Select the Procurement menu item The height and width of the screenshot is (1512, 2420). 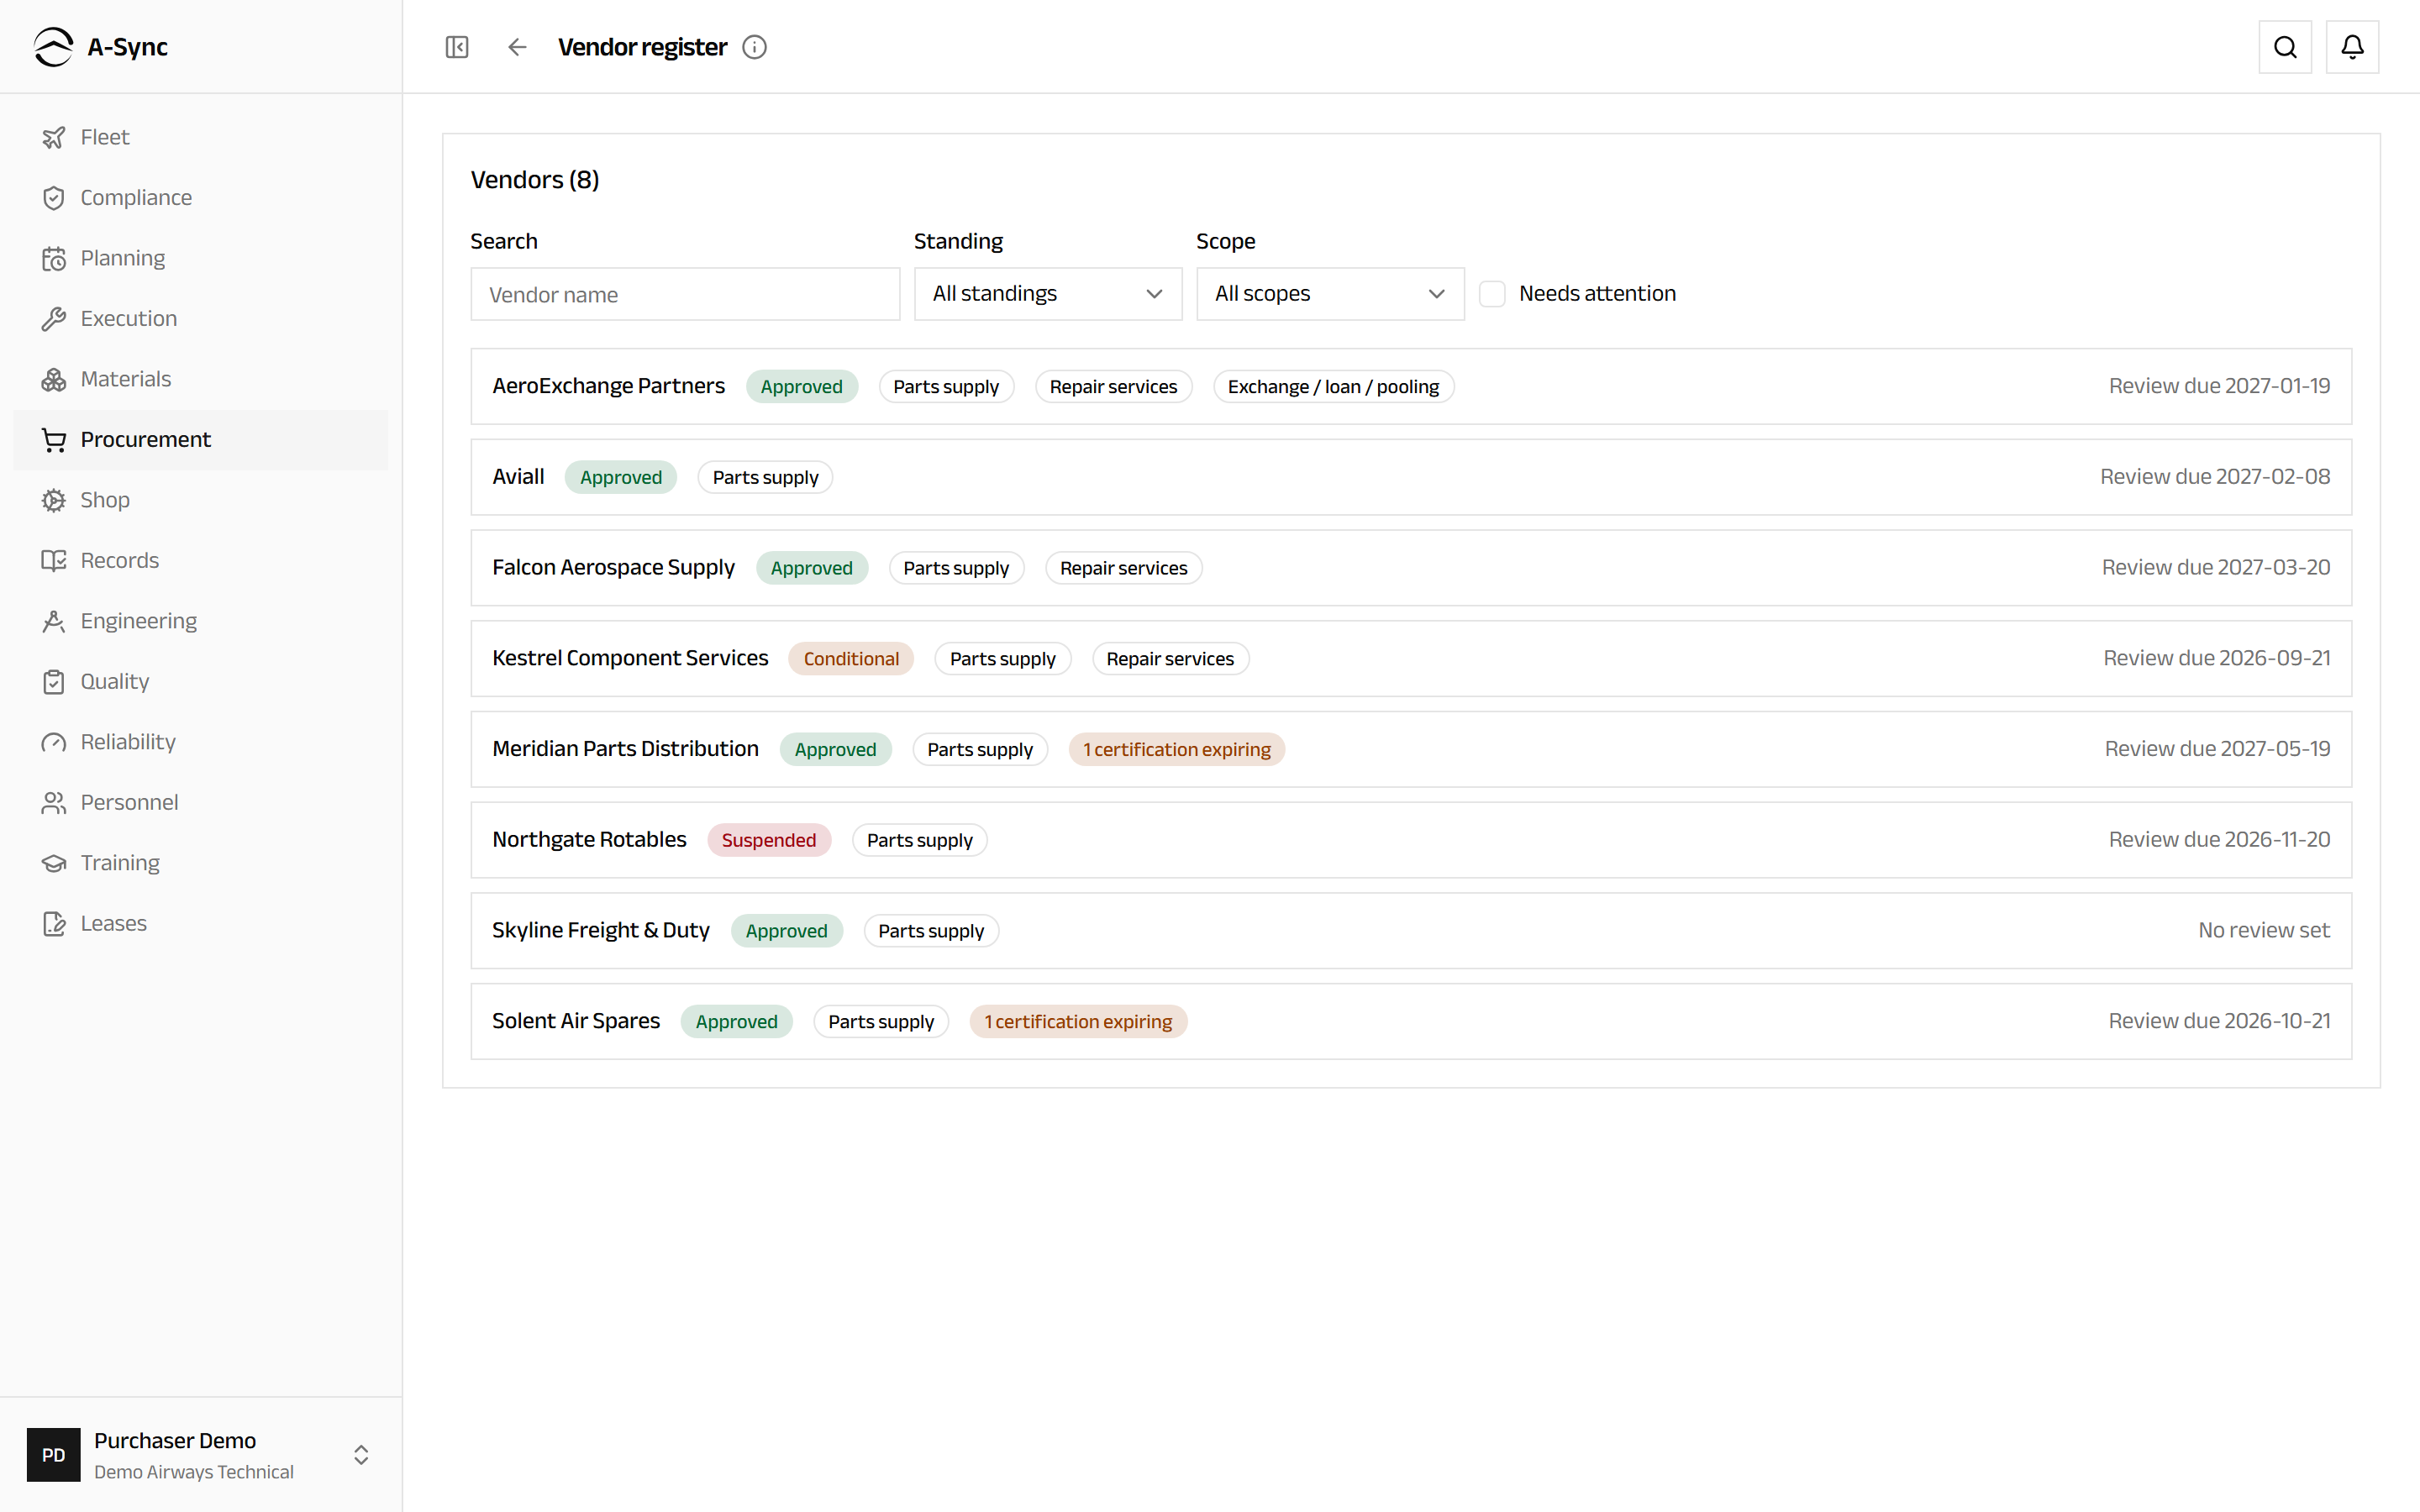tap(201, 440)
